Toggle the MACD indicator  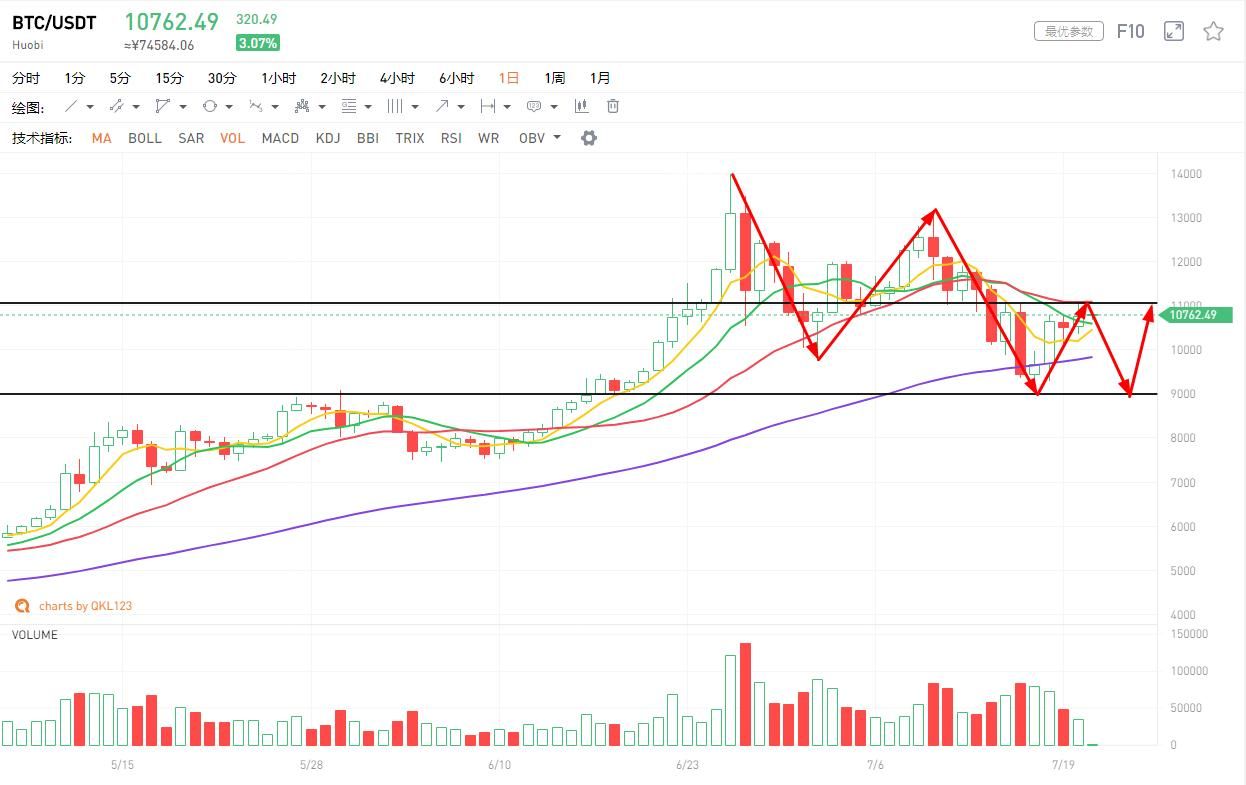(280, 138)
